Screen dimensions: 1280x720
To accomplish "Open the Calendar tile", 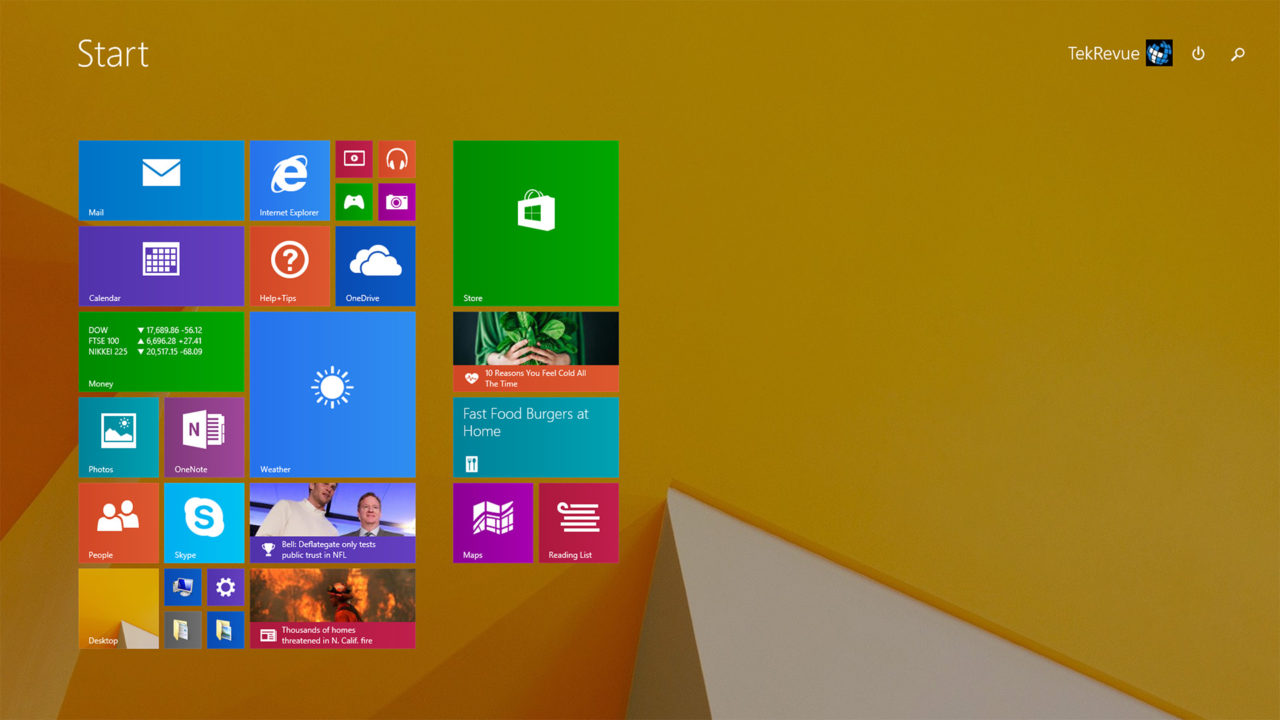I will (161, 266).
